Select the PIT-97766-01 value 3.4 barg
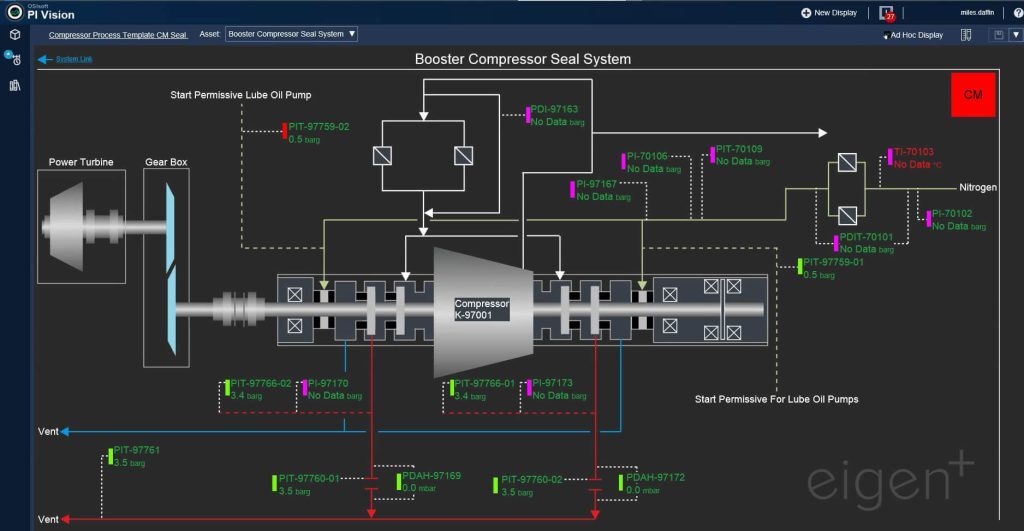 coord(470,396)
